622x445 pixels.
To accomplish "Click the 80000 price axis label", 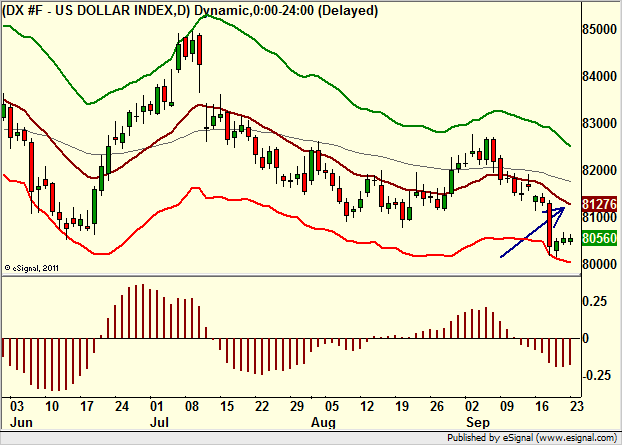I will click(x=599, y=264).
